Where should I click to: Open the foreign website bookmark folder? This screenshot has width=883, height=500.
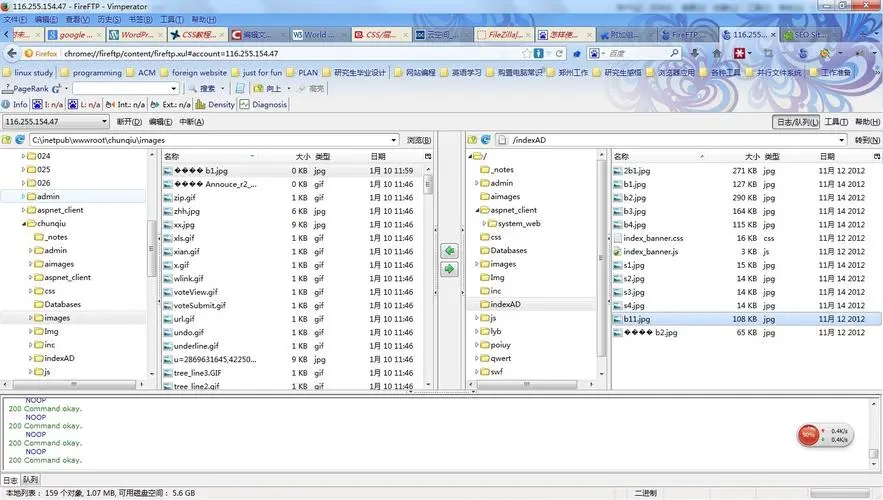[193, 73]
